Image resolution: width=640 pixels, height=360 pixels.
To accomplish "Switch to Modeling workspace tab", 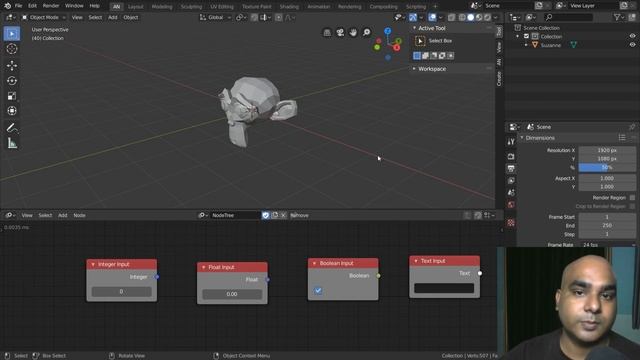I will click(x=162, y=7).
